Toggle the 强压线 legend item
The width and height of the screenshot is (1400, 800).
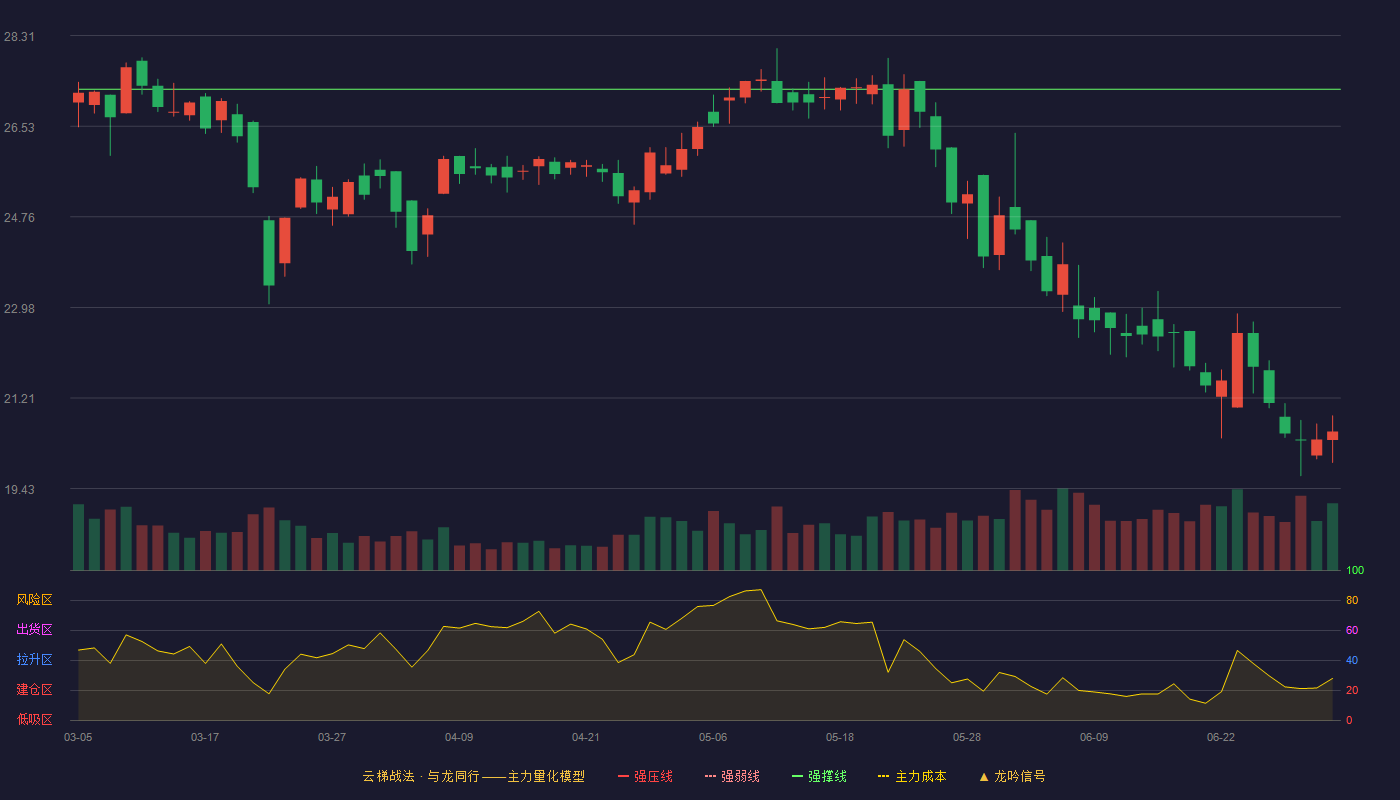[x=645, y=776]
